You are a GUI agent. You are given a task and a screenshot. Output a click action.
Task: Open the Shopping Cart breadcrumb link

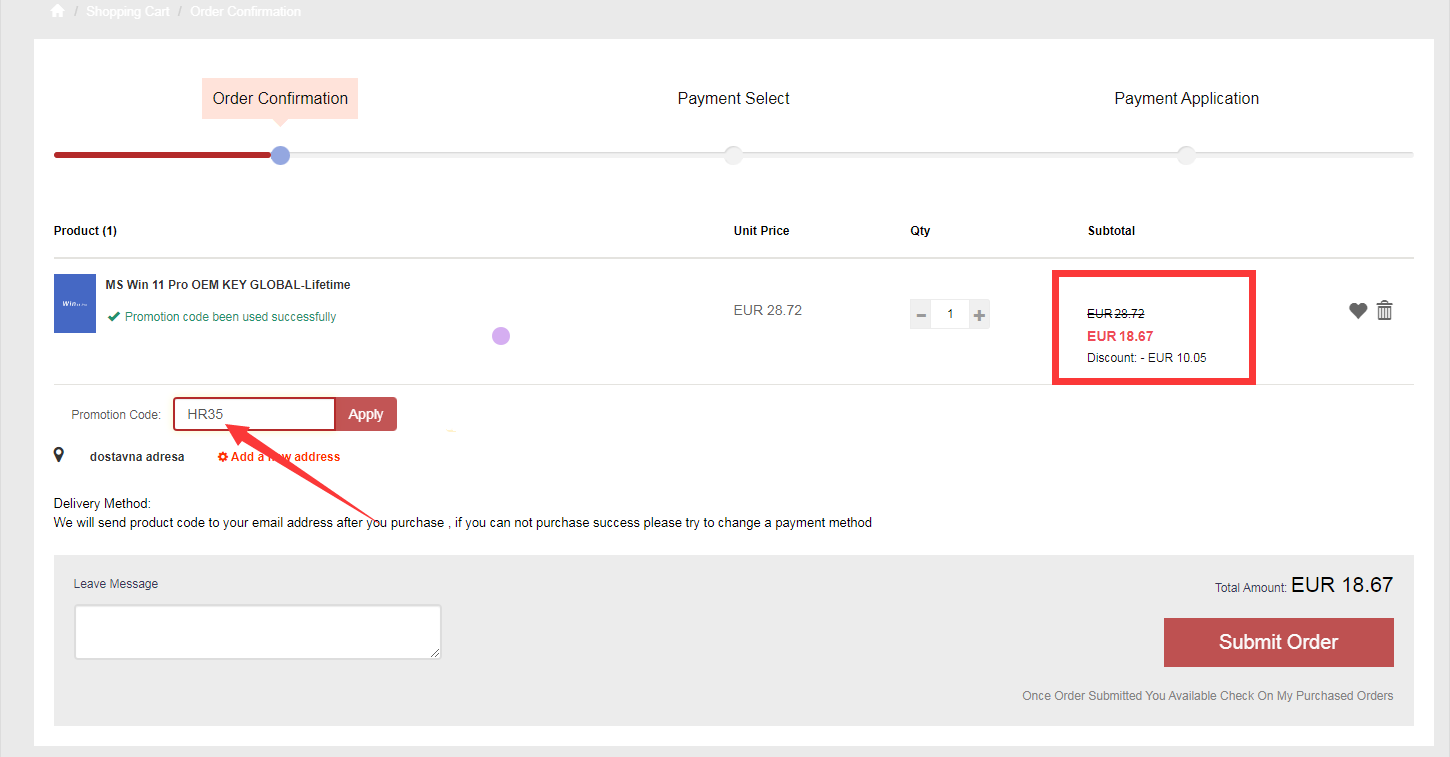(x=128, y=12)
